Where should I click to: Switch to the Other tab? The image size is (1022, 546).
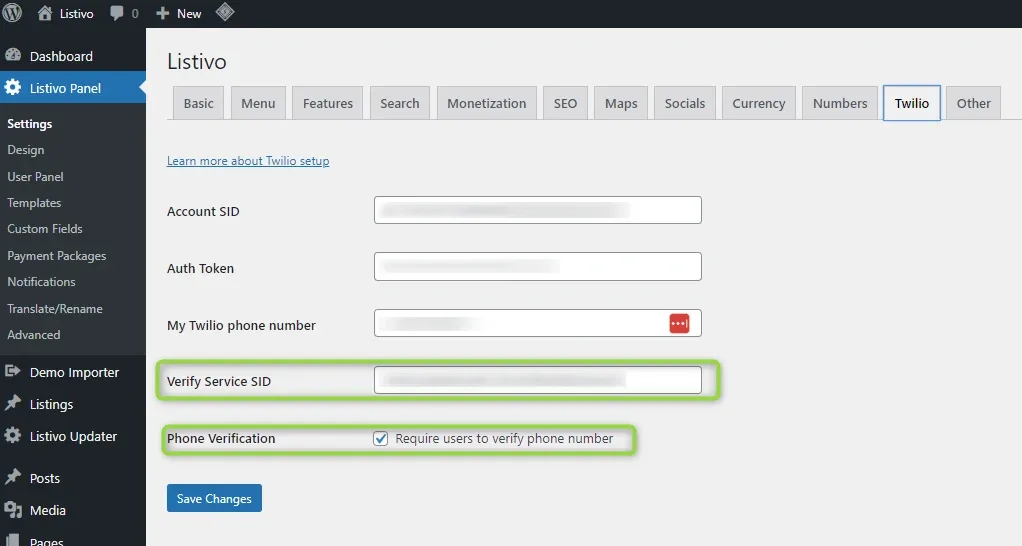(973, 103)
